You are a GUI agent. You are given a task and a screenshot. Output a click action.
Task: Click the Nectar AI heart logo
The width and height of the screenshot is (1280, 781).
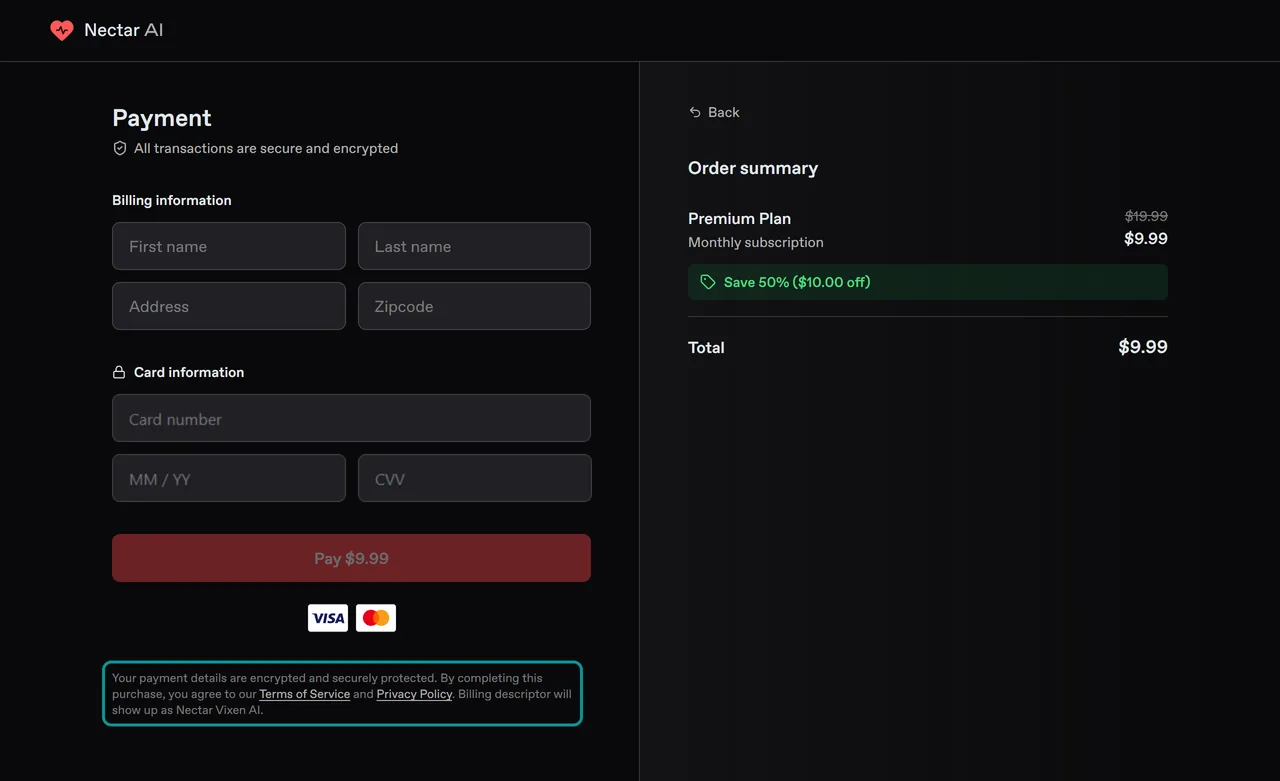[62, 30]
